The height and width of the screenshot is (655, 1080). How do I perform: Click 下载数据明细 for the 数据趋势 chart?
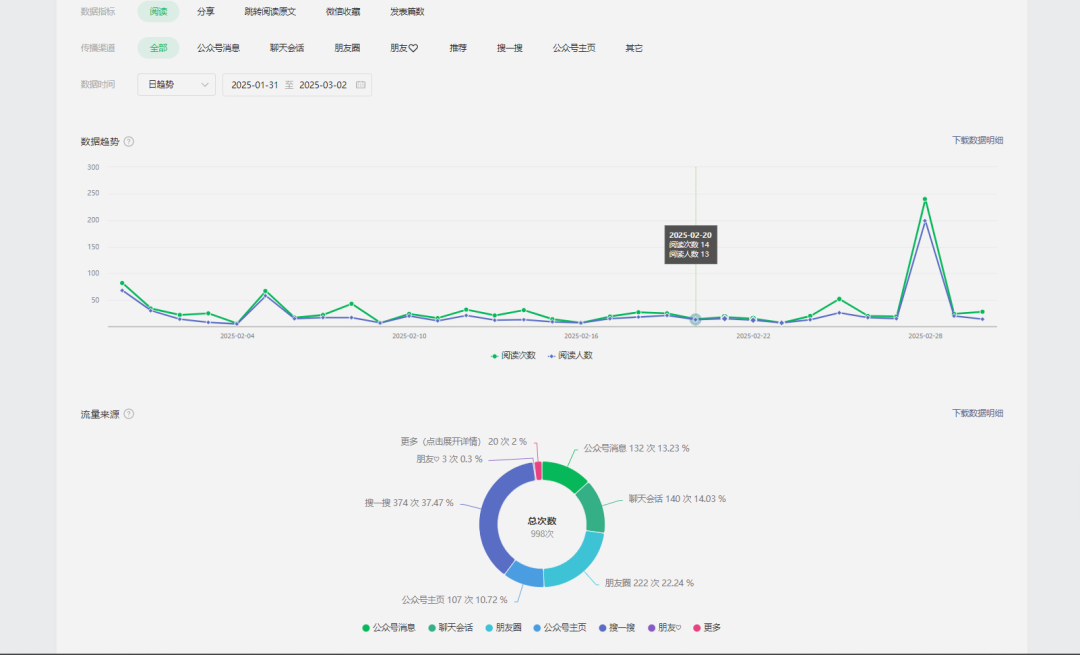(977, 141)
